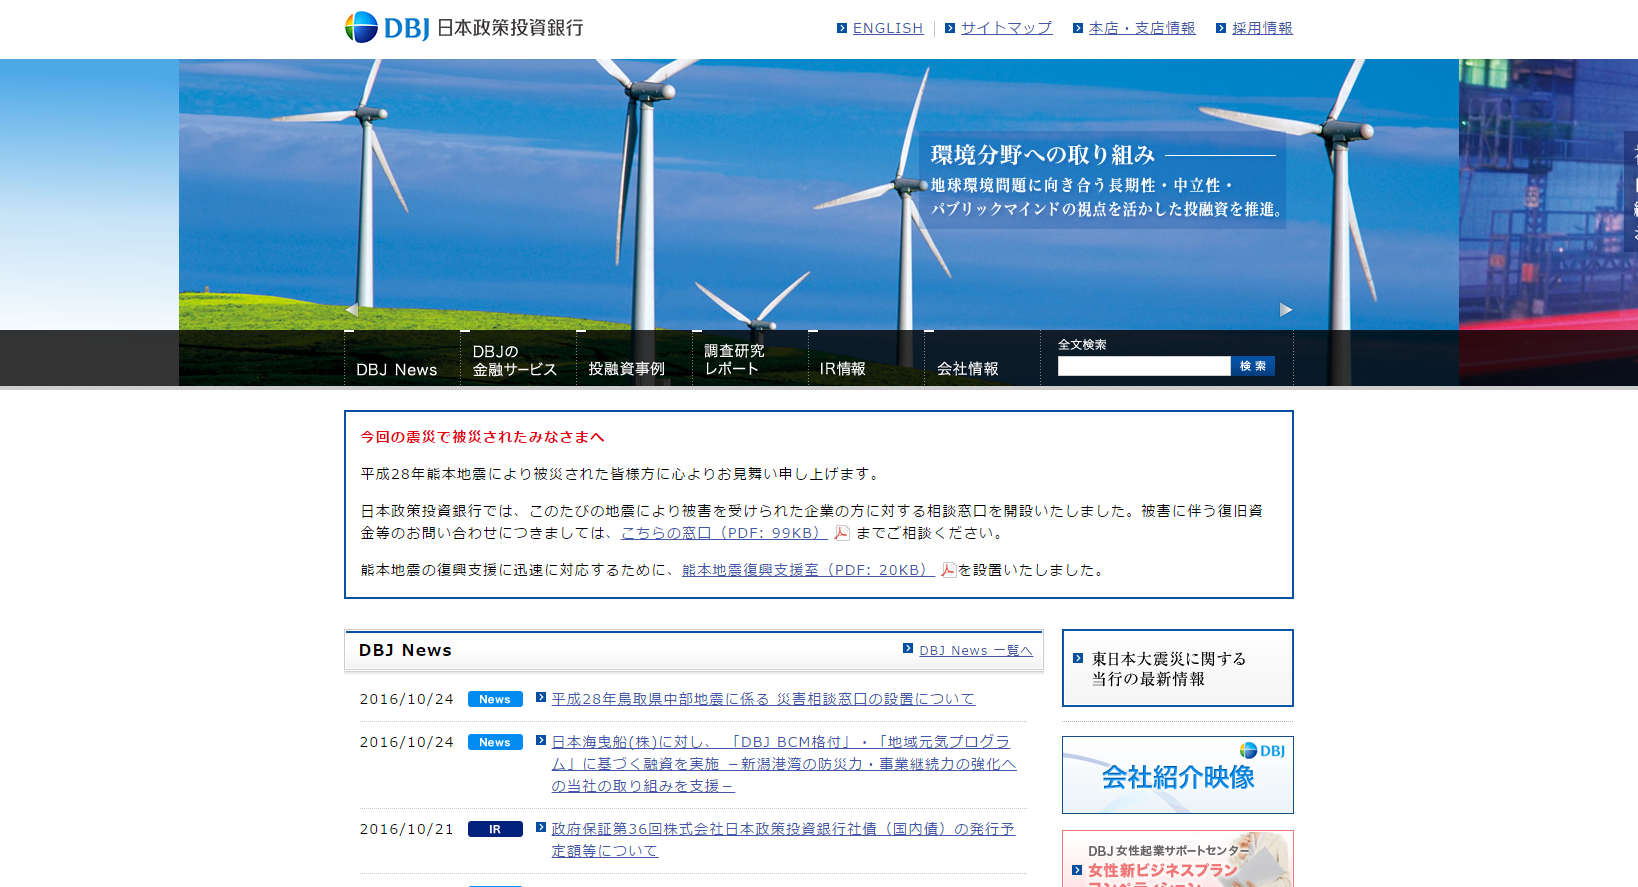Screen dimensions: 1638x887
Task: Open DBJ News navigation menu item
Action: (x=397, y=369)
